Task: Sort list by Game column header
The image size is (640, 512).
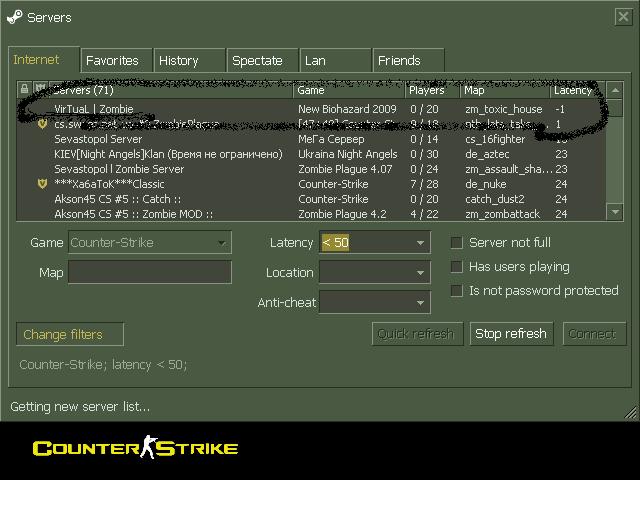Action: (x=349, y=90)
